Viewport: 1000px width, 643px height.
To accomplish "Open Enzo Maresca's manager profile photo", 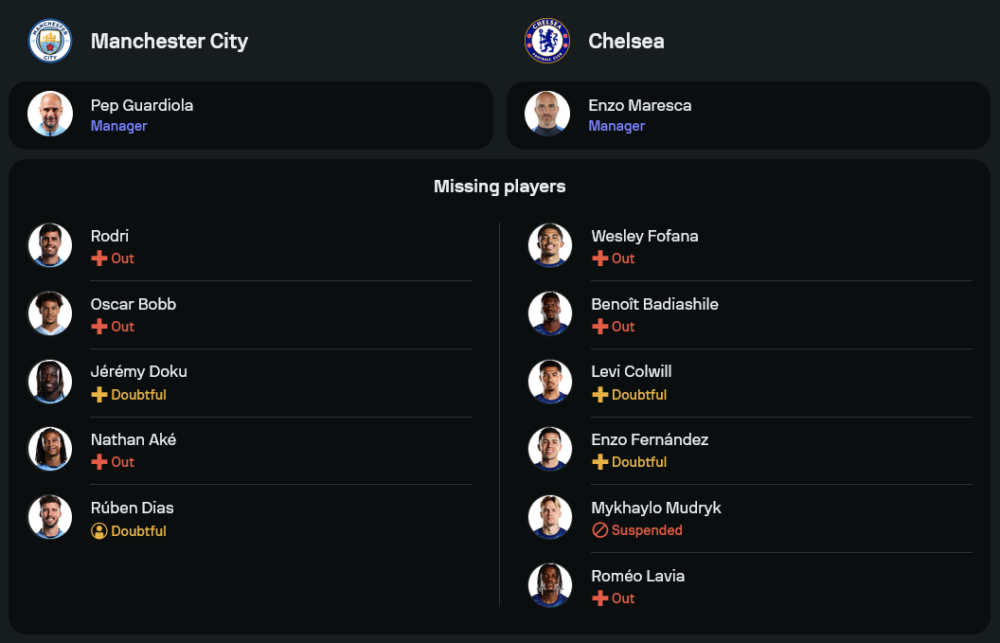I will (x=547, y=114).
